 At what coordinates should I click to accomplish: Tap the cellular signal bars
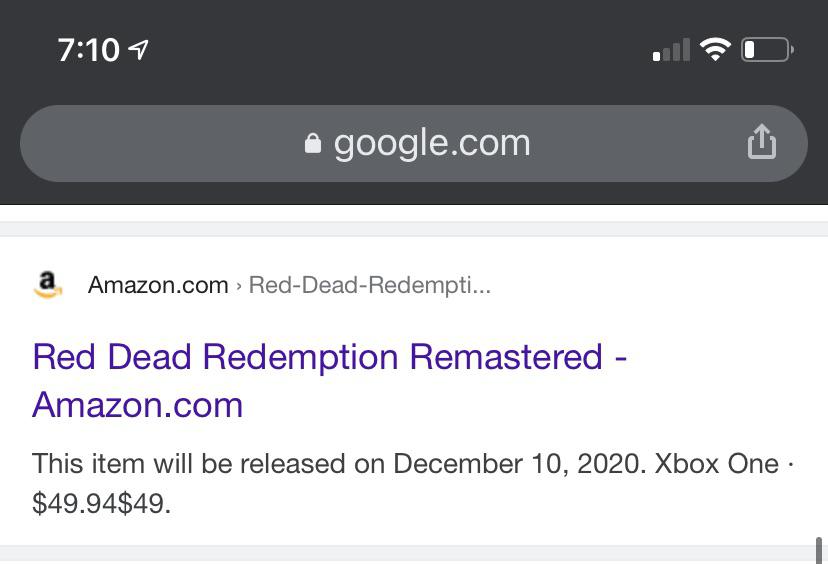coord(671,50)
